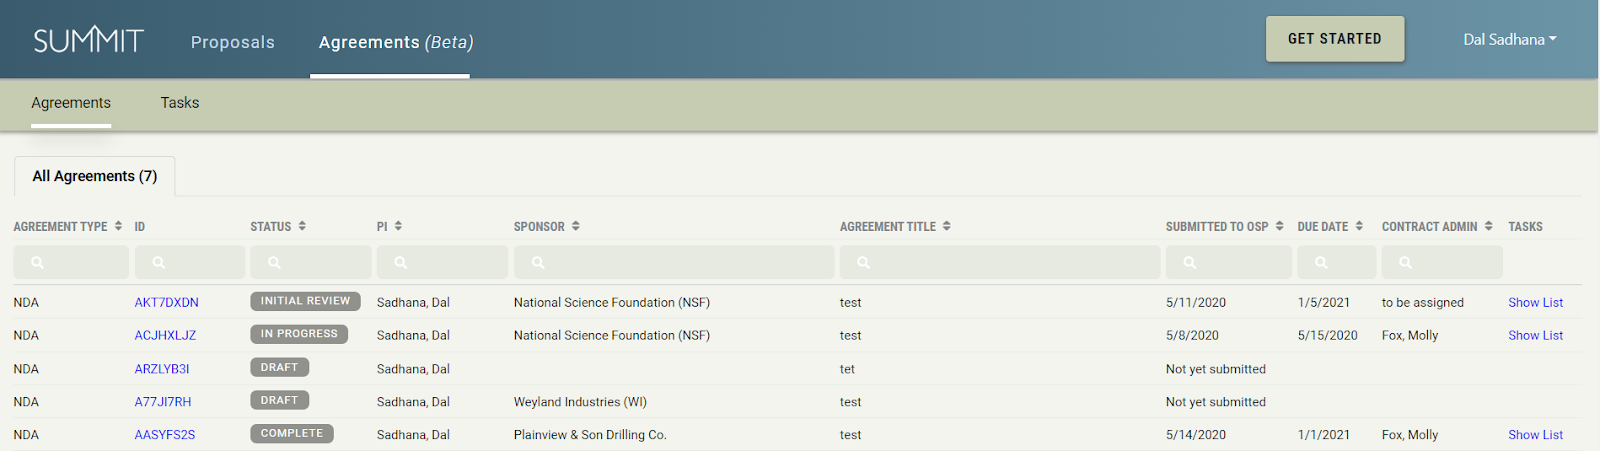Click the Agreement Title filter field
Viewport: 1600px width, 451px height.
[x=1000, y=262]
